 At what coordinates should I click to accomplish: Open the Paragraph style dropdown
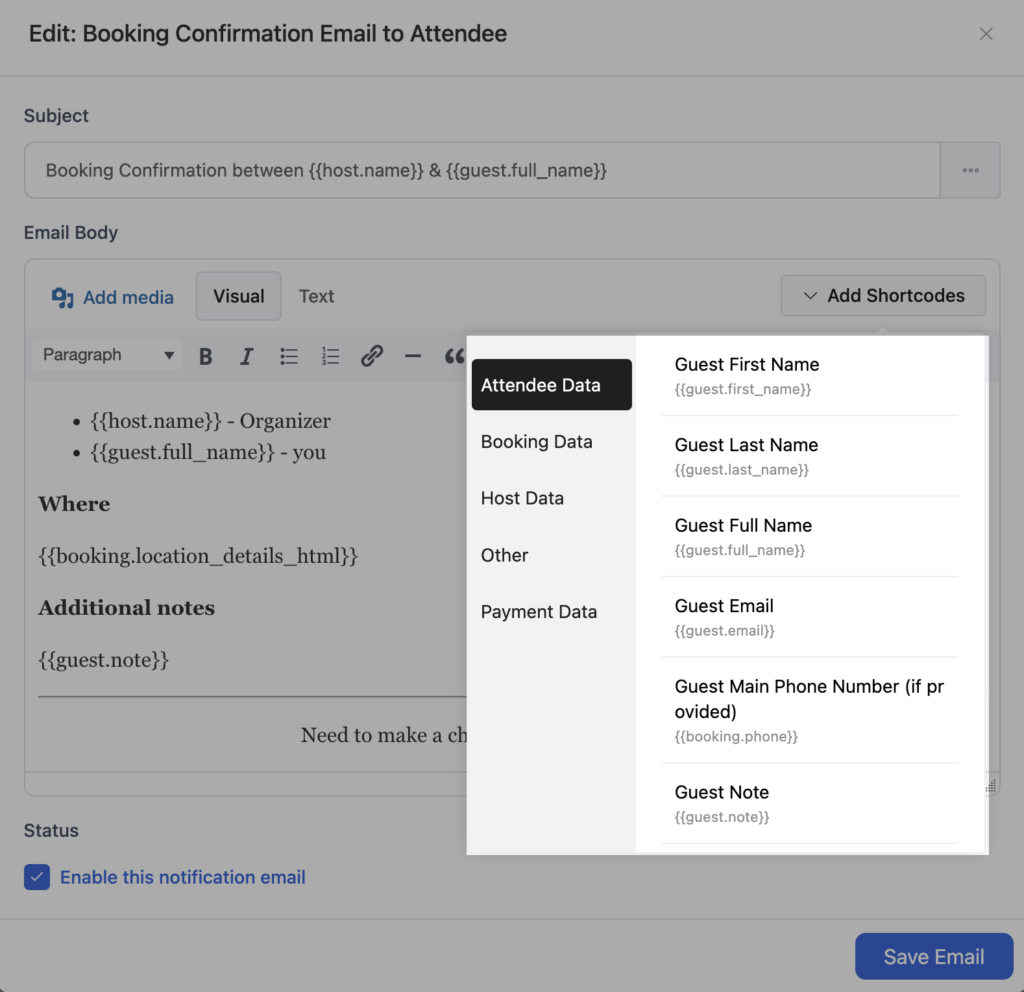click(105, 355)
